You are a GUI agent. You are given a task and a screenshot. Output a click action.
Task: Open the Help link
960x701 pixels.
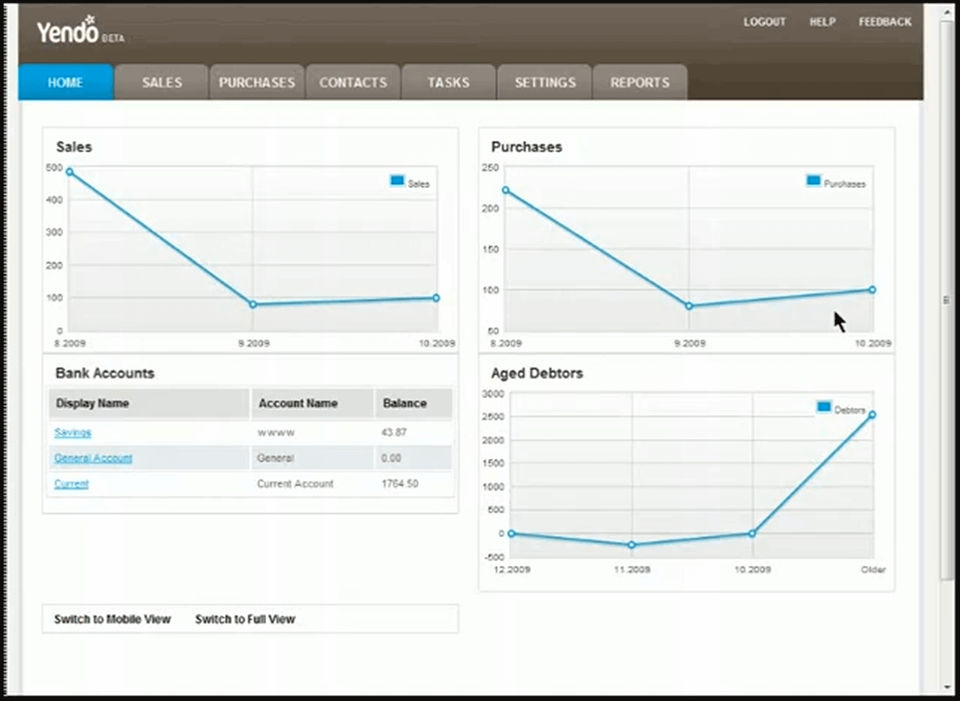(x=822, y=22)
